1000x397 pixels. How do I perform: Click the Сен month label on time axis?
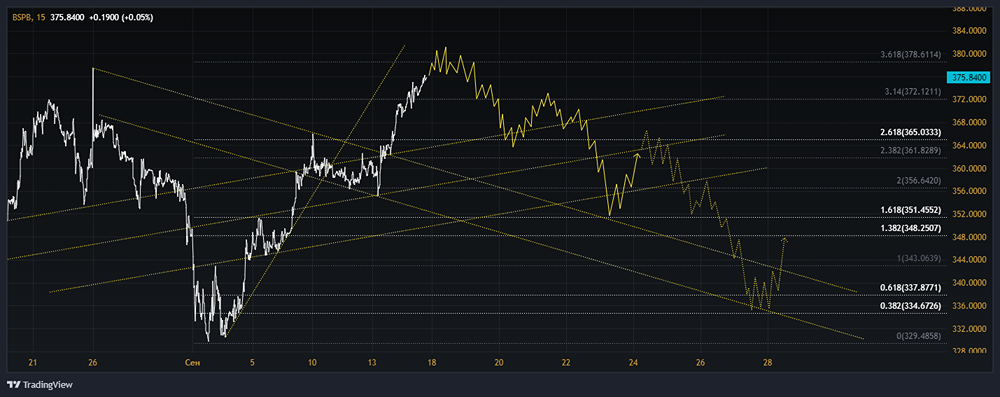(x=192, y=363)
